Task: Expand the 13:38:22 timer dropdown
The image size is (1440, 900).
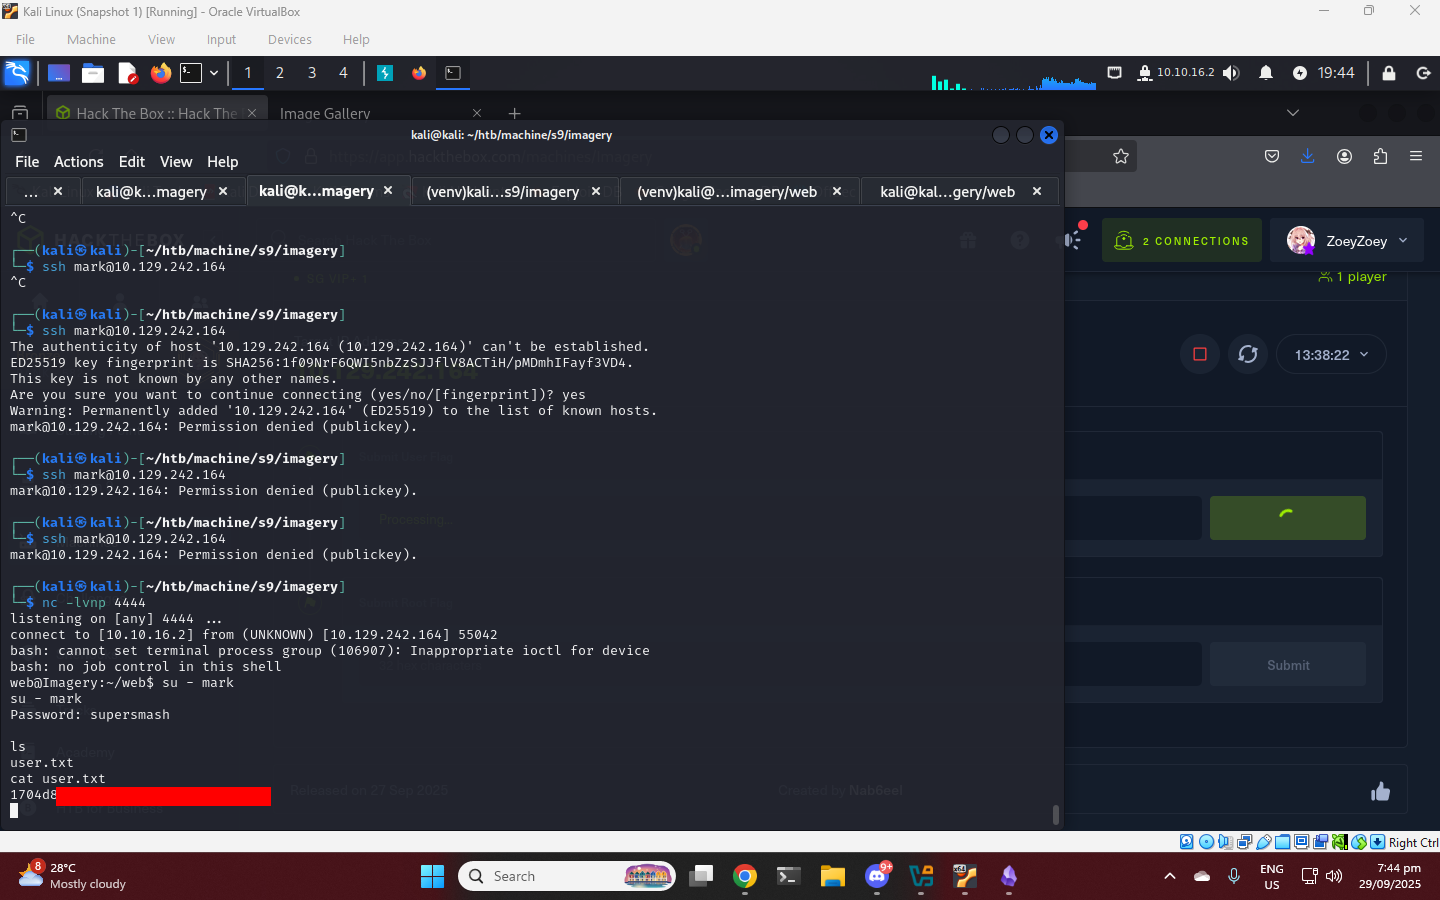Action: 1331,355
